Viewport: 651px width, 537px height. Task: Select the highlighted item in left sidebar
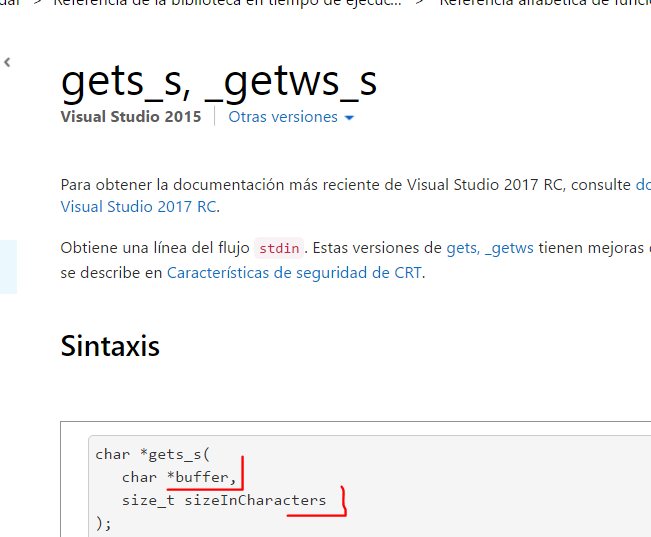point(8,267)
